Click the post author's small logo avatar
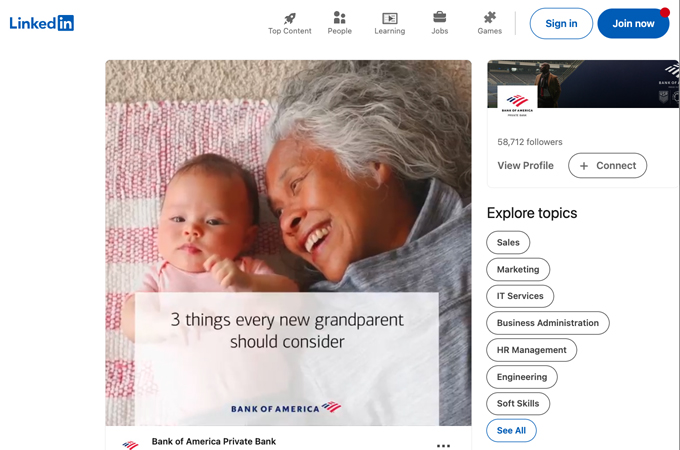The image size is (680, 450). coord(130,445)
